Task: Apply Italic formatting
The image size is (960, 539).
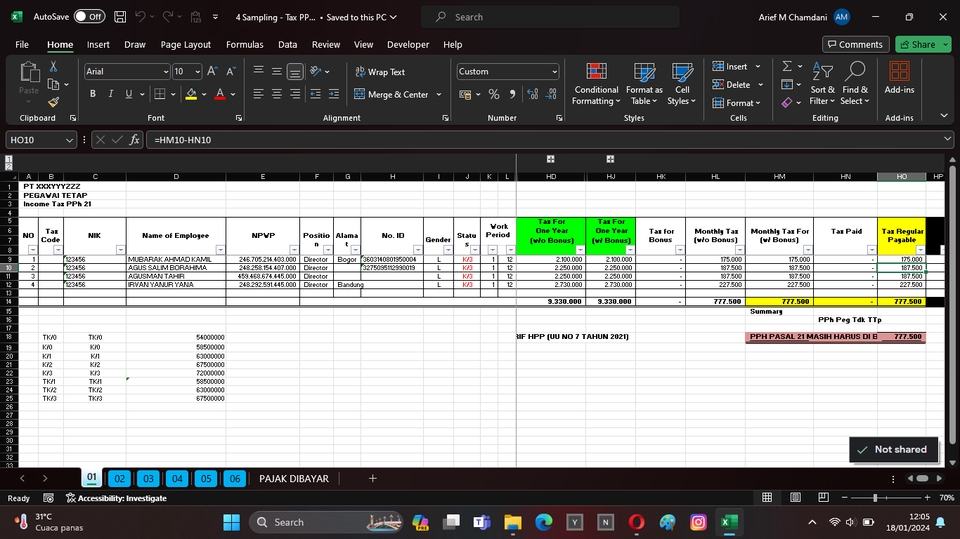Action: (x=110, y=94)
